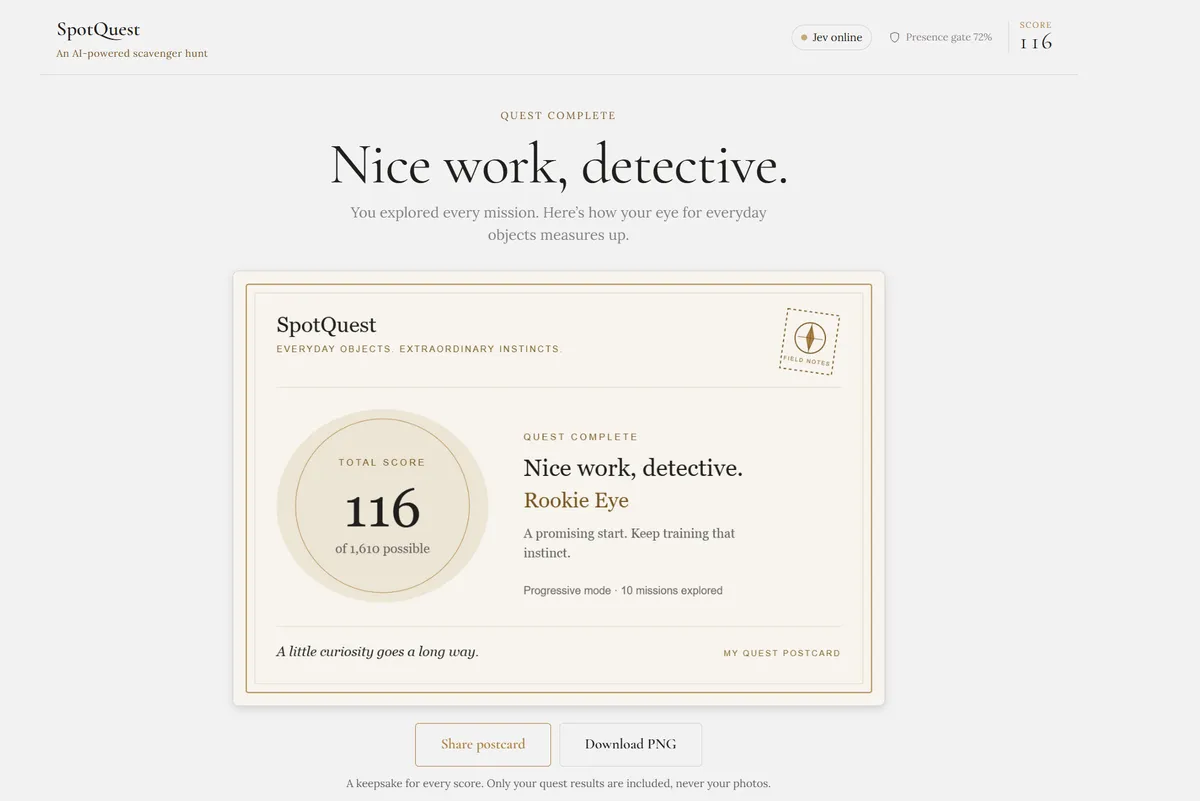
Task: Click "You explored every mission" intro paragraph
Action: click(x=559, y=224)
